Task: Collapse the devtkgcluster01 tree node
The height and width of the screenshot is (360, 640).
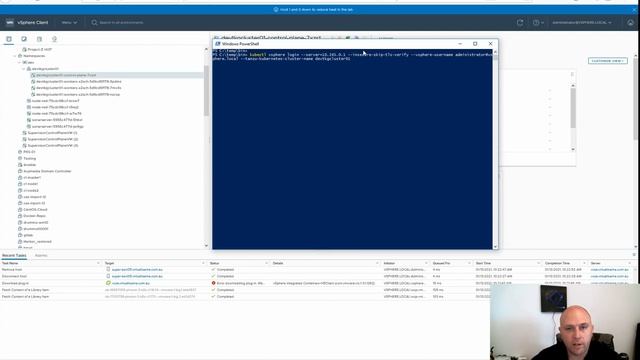Action: [24, 69]
